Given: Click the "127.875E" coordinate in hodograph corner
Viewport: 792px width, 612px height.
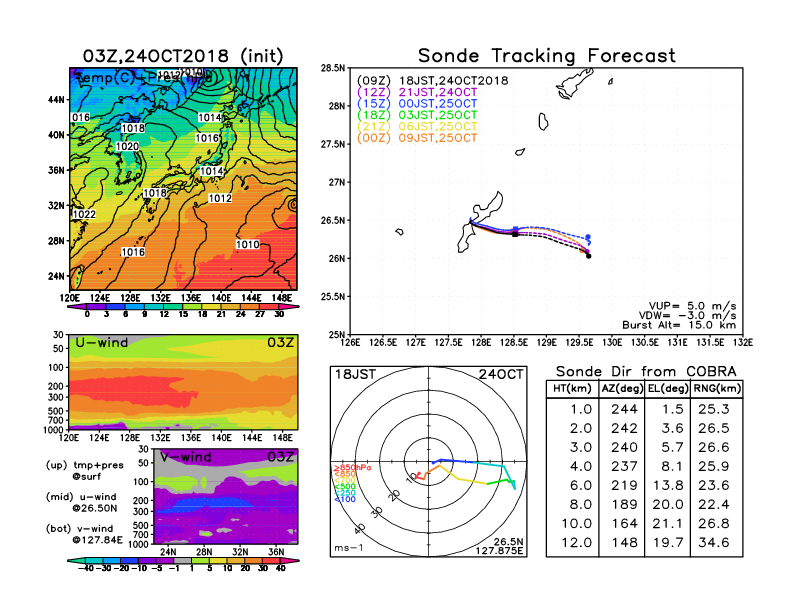Looking at the screenshot, I should (499, 550).
